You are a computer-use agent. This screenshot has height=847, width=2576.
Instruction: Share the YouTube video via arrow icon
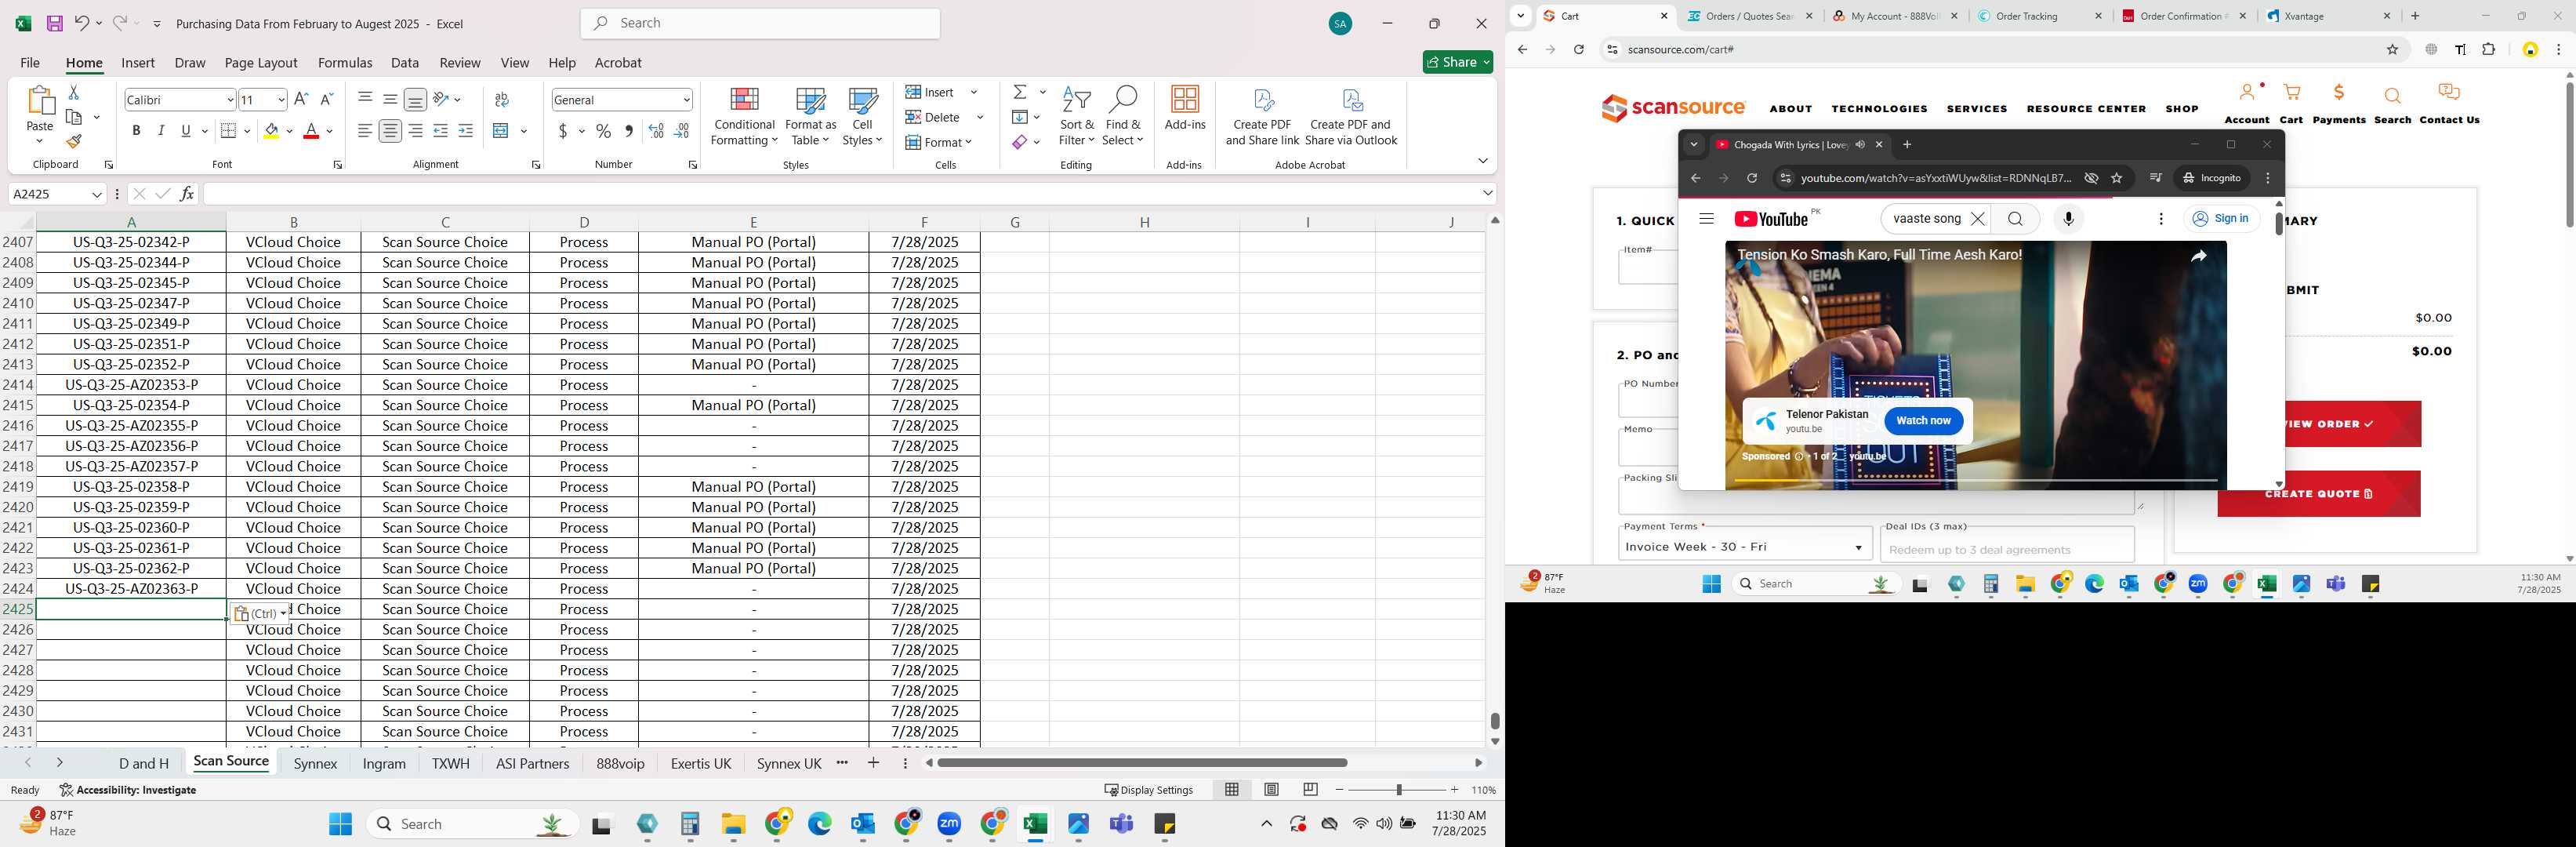click(x=2198, y=257)
